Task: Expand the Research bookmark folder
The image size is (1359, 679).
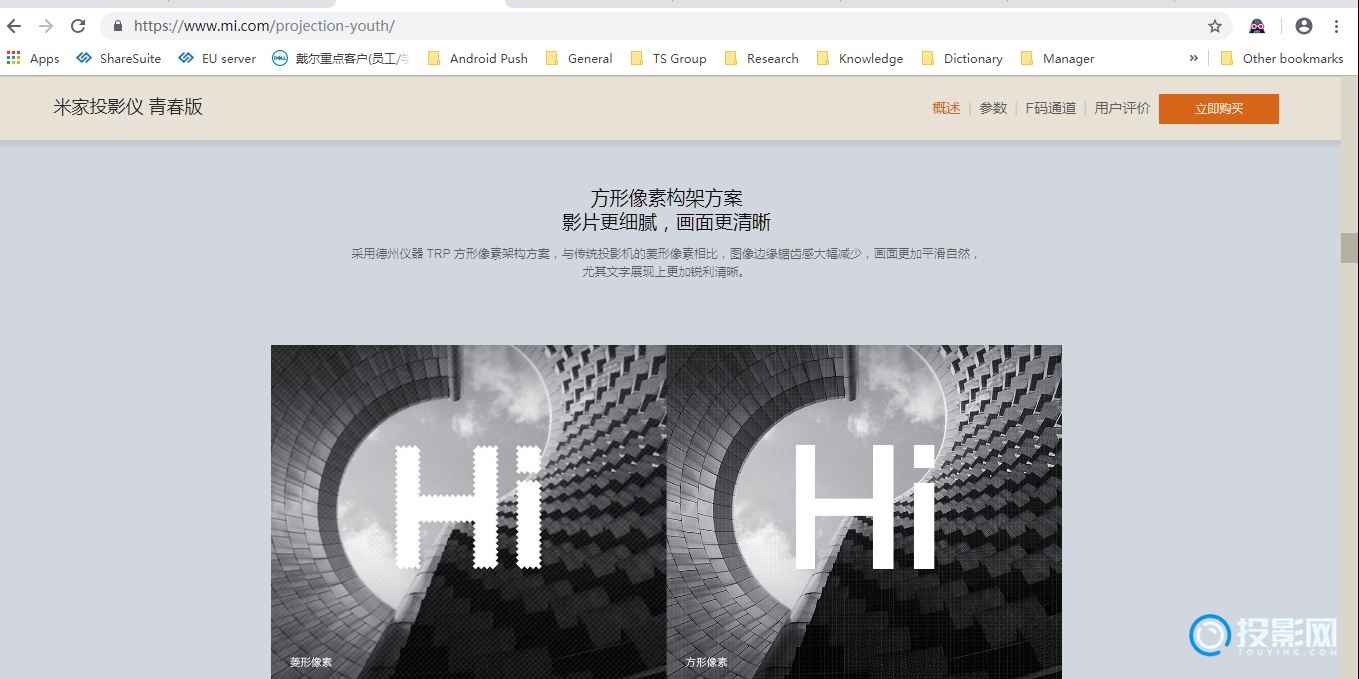Action: (761, 58)
